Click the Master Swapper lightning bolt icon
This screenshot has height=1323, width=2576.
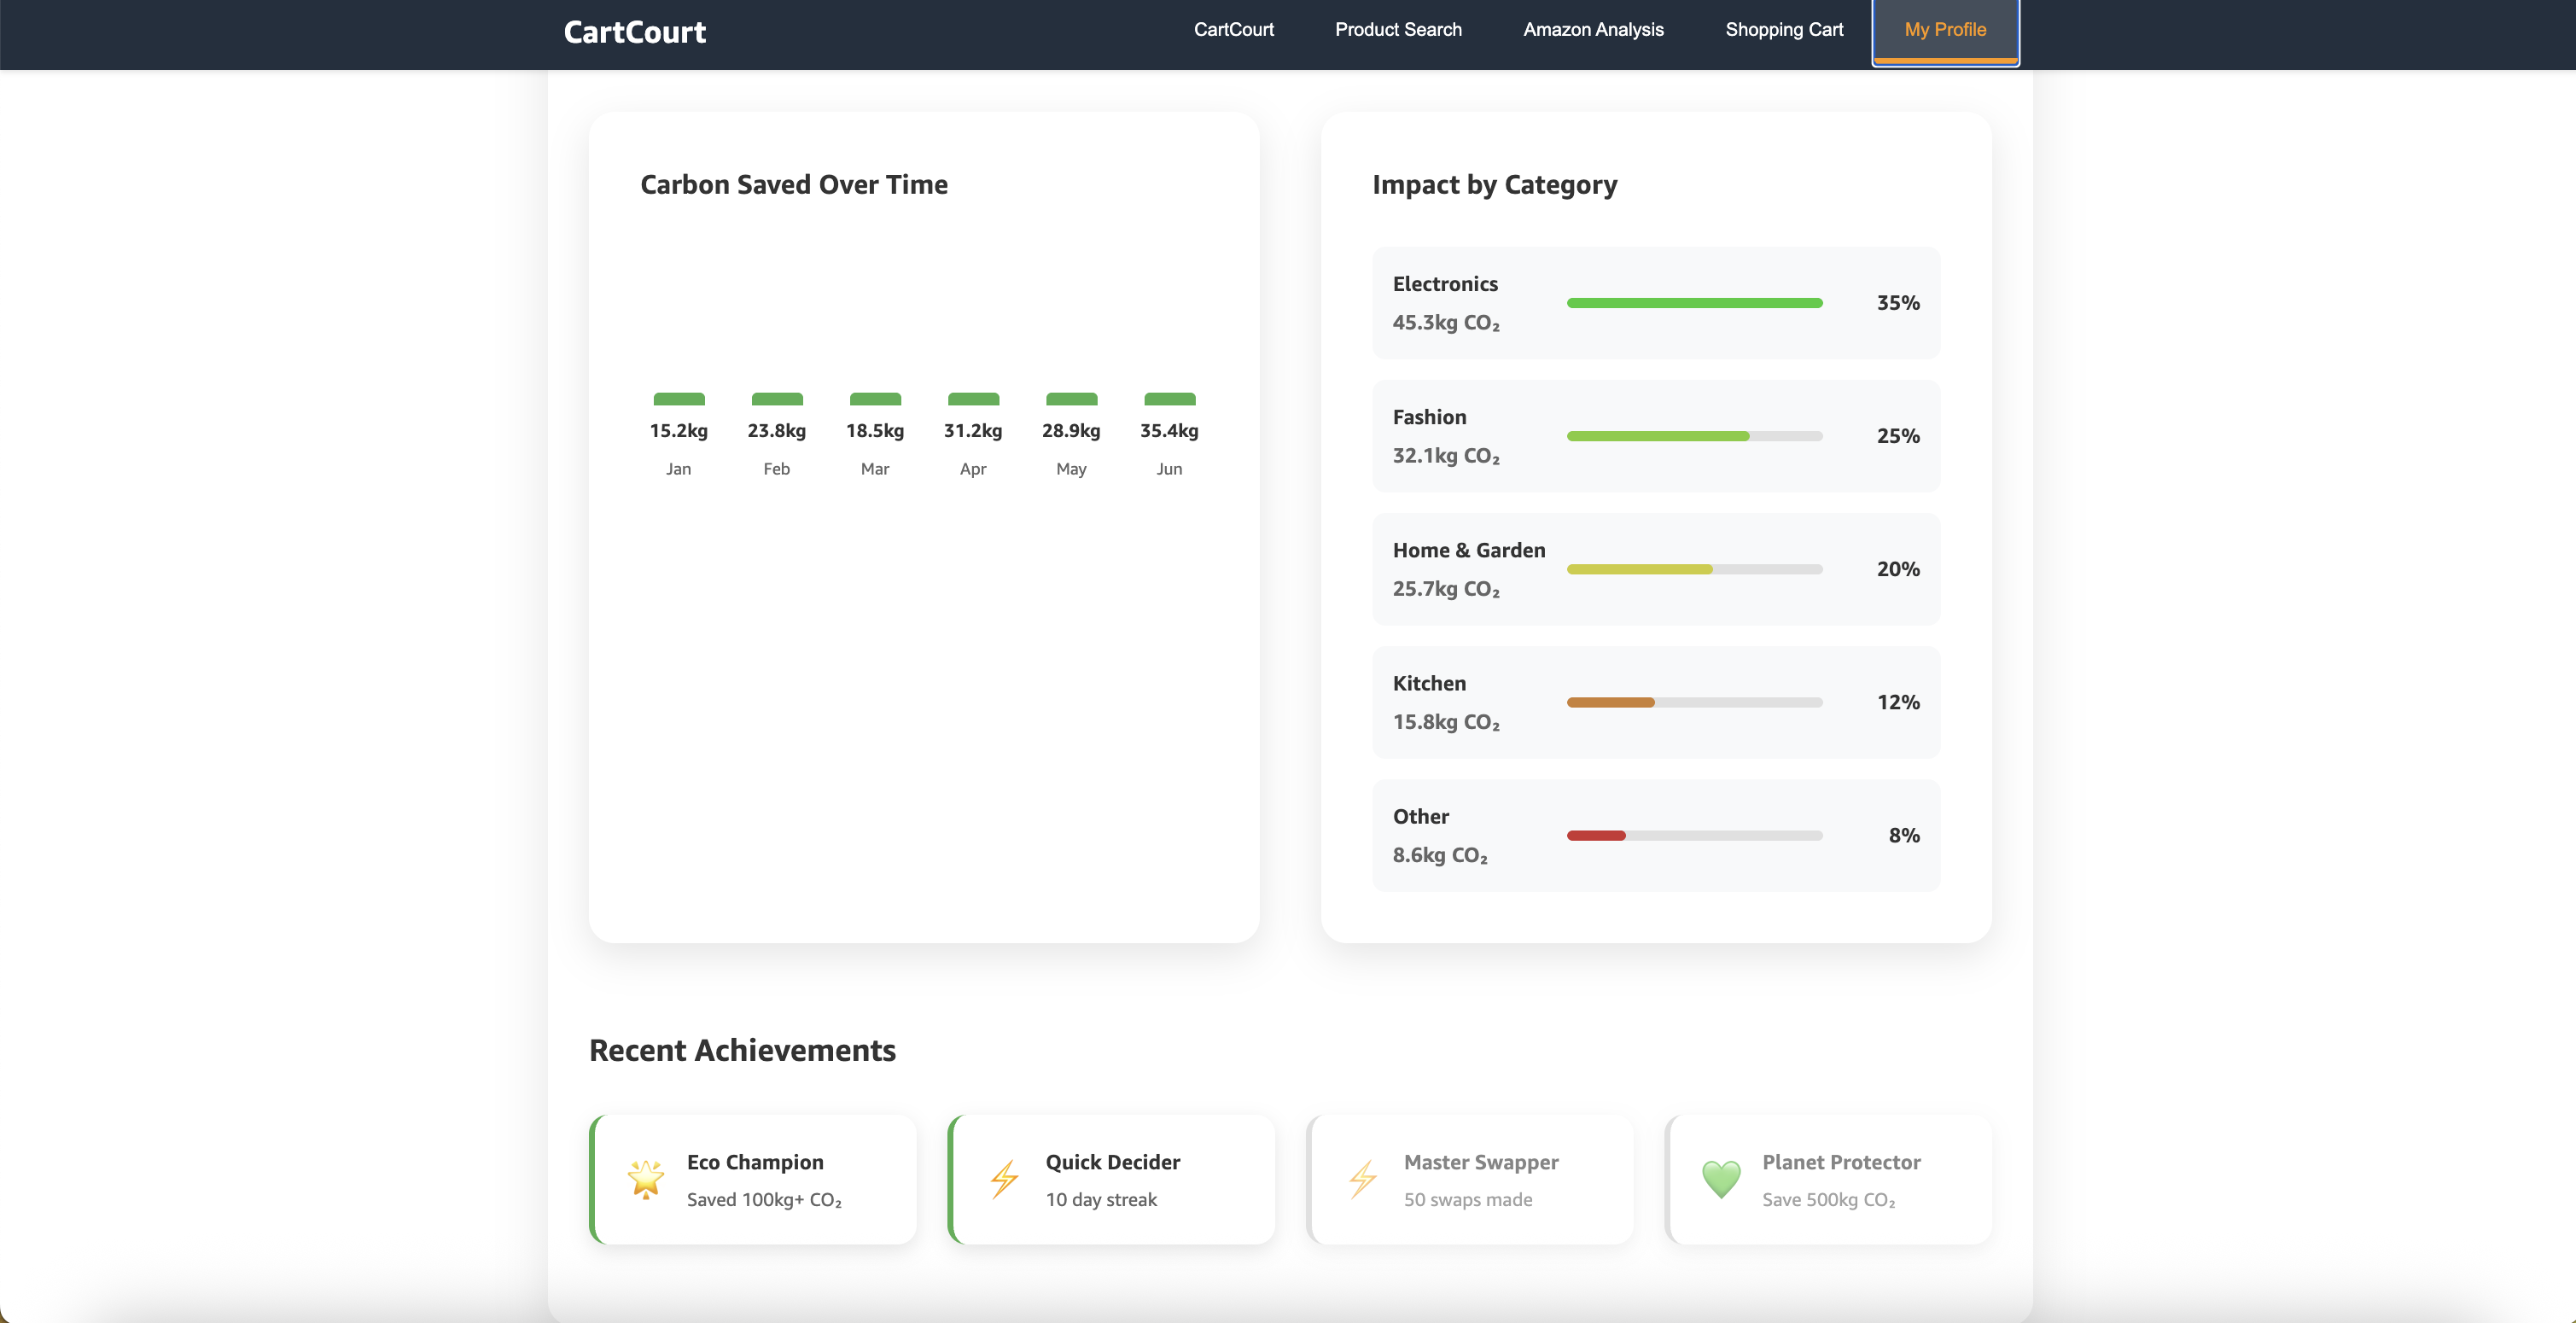pos(1362,1179)
